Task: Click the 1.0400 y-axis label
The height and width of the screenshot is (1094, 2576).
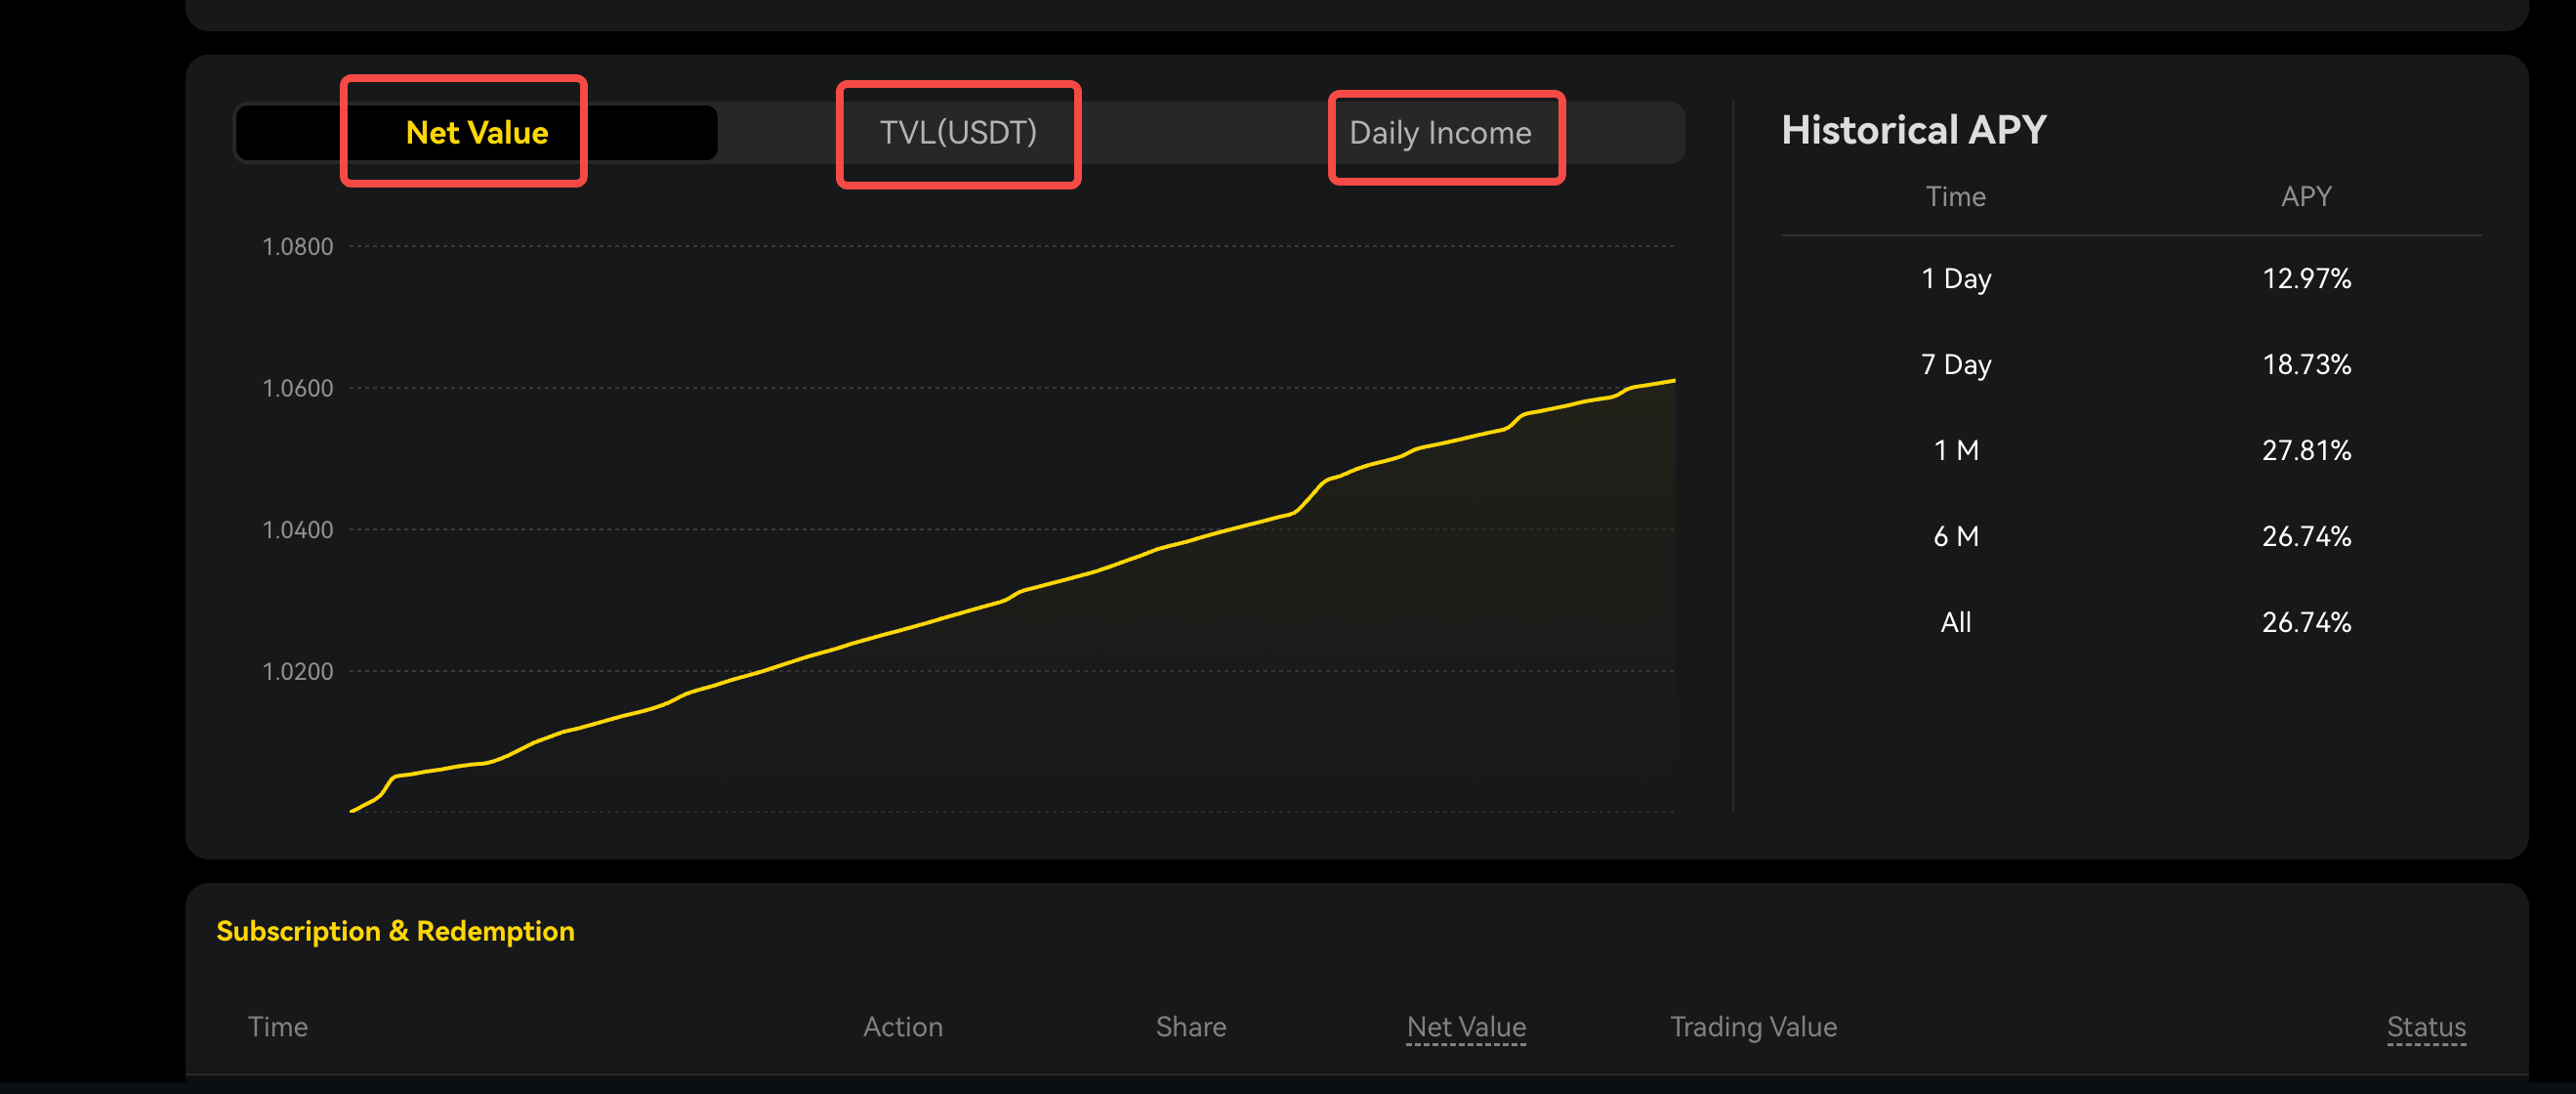Action: (x=297, y=530)
